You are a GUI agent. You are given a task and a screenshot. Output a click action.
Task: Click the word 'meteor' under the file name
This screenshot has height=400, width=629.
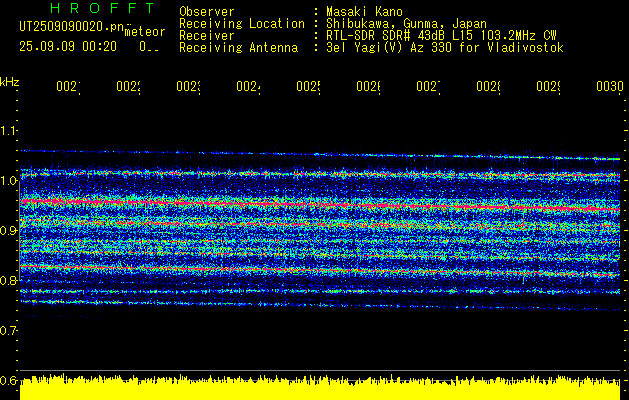[145, 32]
